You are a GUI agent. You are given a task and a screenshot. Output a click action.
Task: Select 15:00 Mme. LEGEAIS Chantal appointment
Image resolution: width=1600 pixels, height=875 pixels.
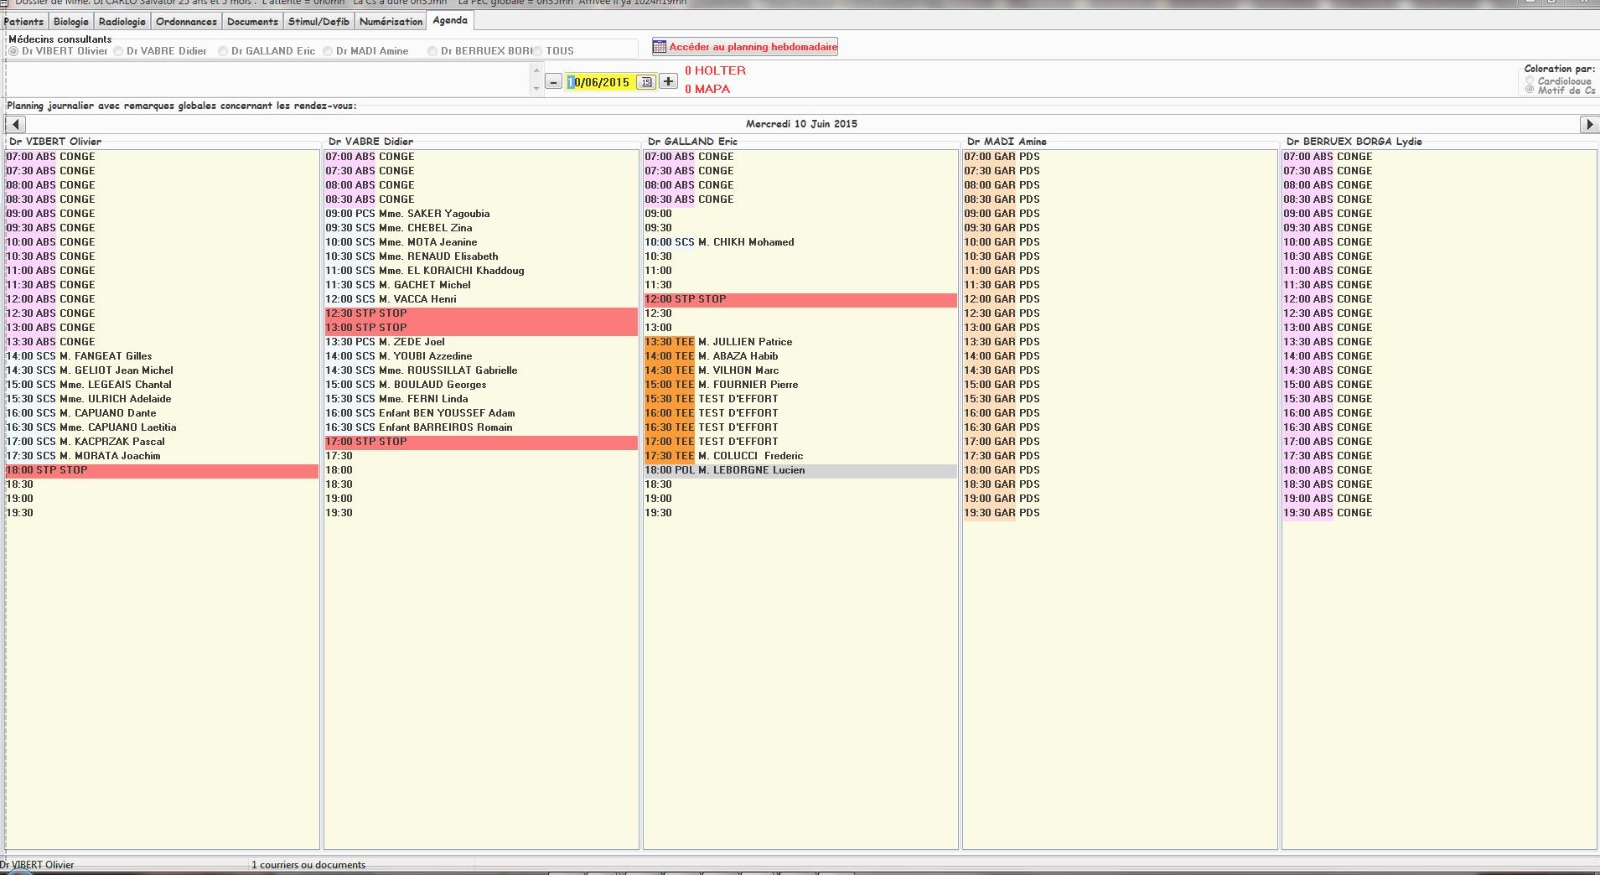point(162,384)
